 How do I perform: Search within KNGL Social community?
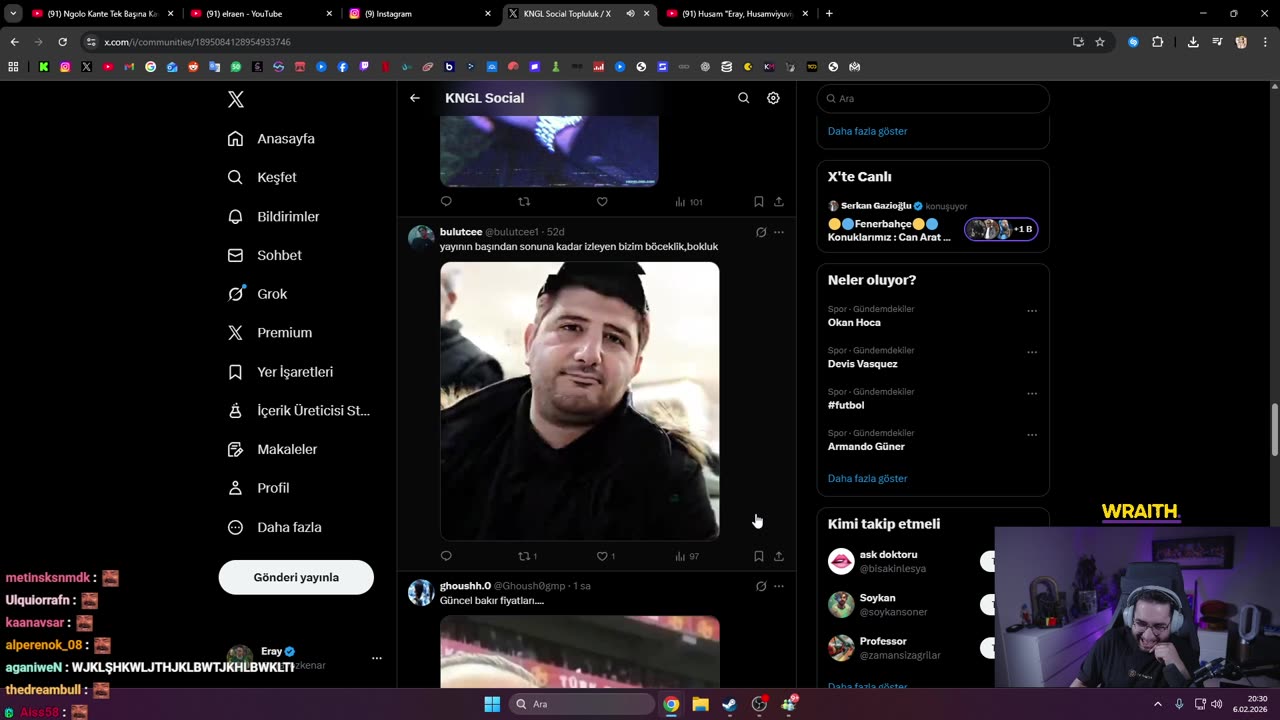pyautogui.click(x=743, y=98)
